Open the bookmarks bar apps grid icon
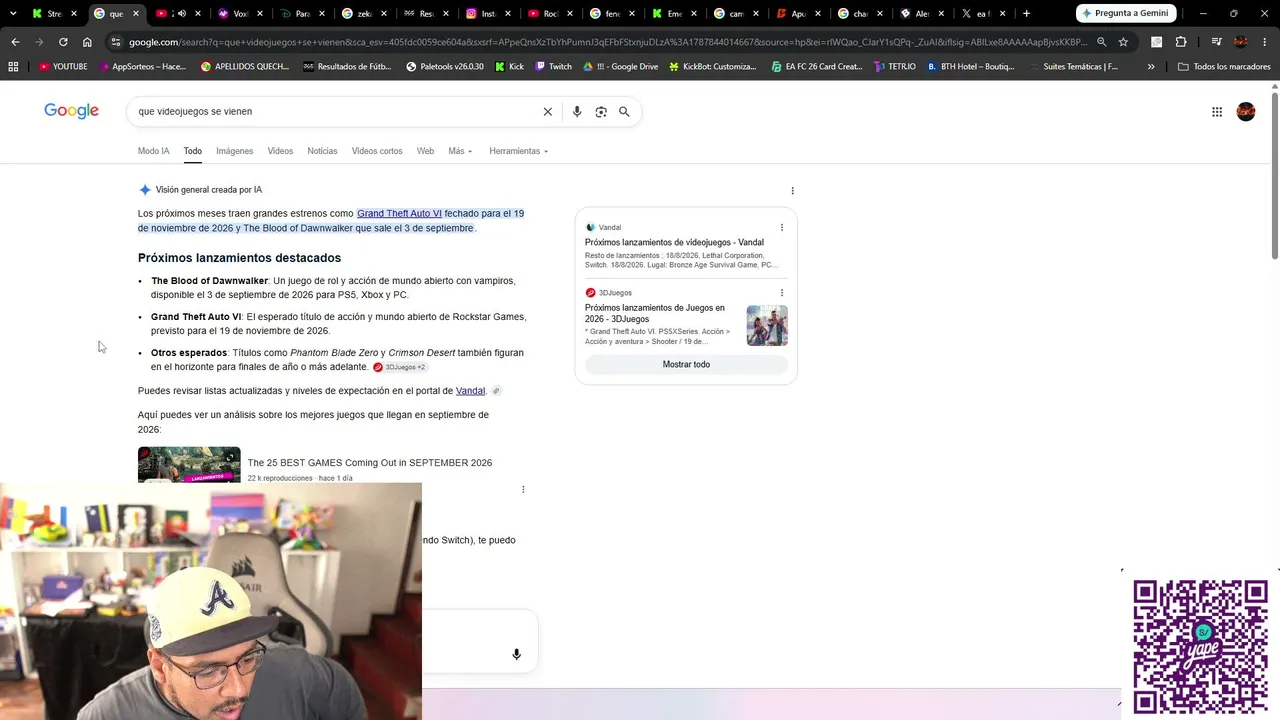This screenshot has height=720, width=1280. click(x=13, y=67)
